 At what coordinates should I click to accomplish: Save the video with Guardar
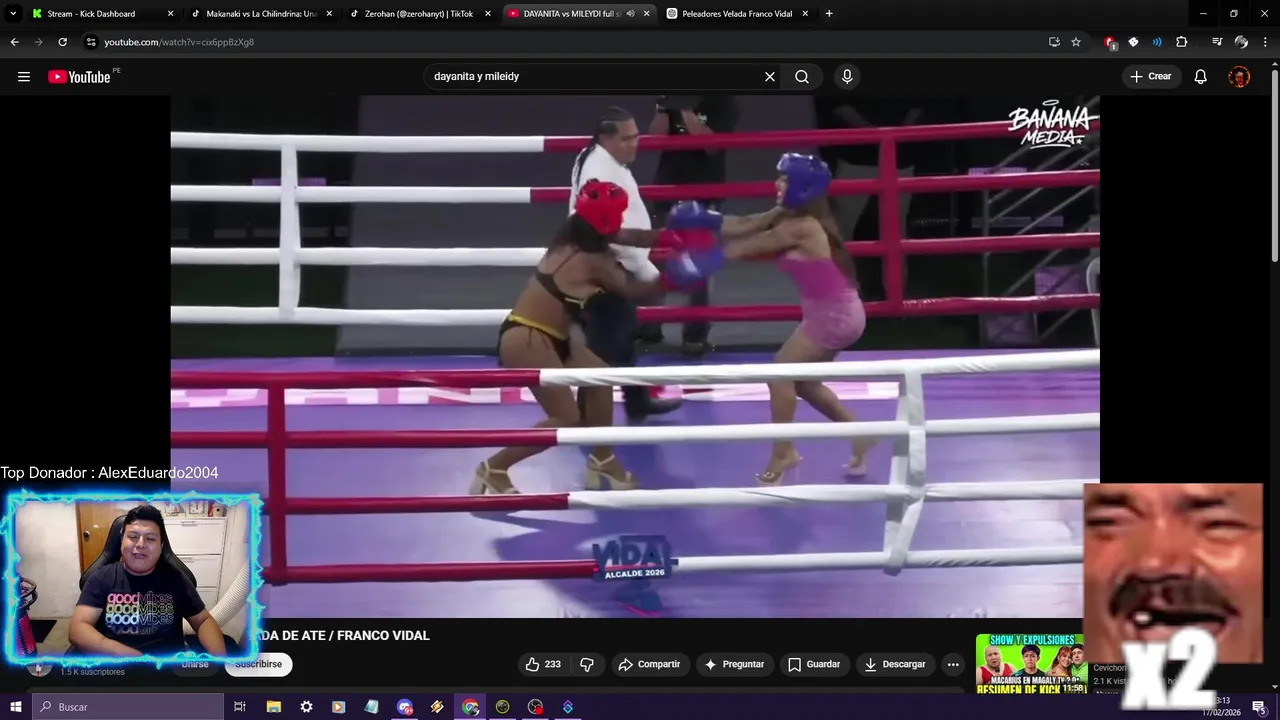(x=815, y=664)
